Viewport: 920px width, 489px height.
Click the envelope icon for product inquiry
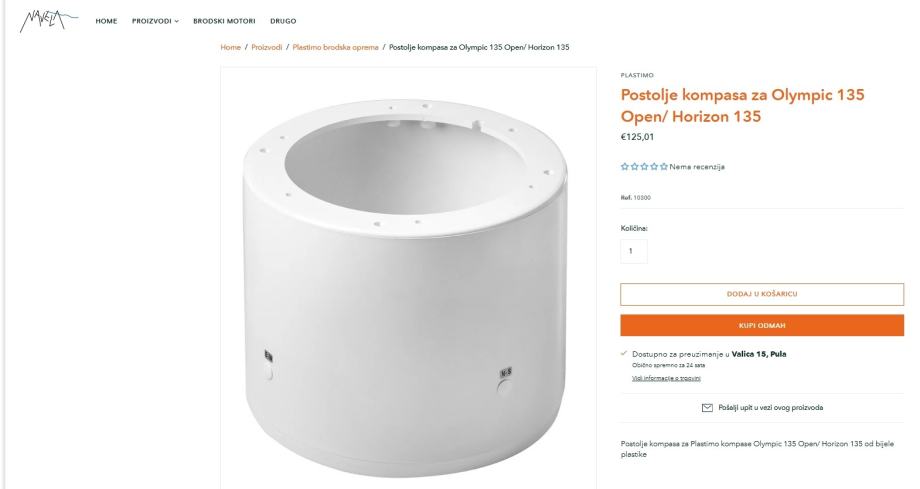click(x=707, y=407)
